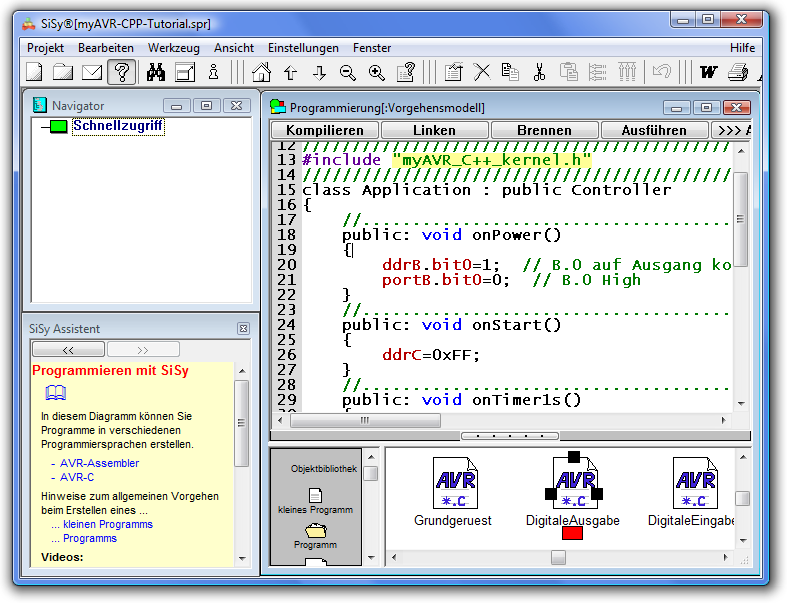The image size is (787, 603).
Task: Click the binoculars search icon
Action: (155, 72)
